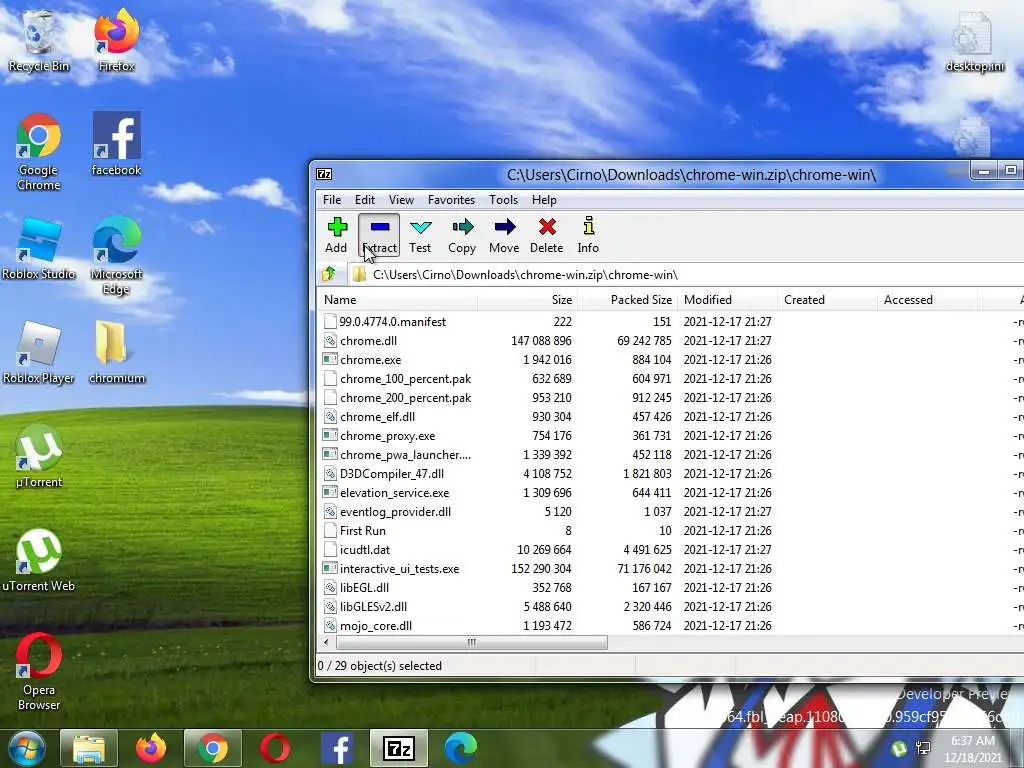The width and height of the screenshot is (1024, 768).
Task: Open the Favorites menu
Action: pos(451,200)
